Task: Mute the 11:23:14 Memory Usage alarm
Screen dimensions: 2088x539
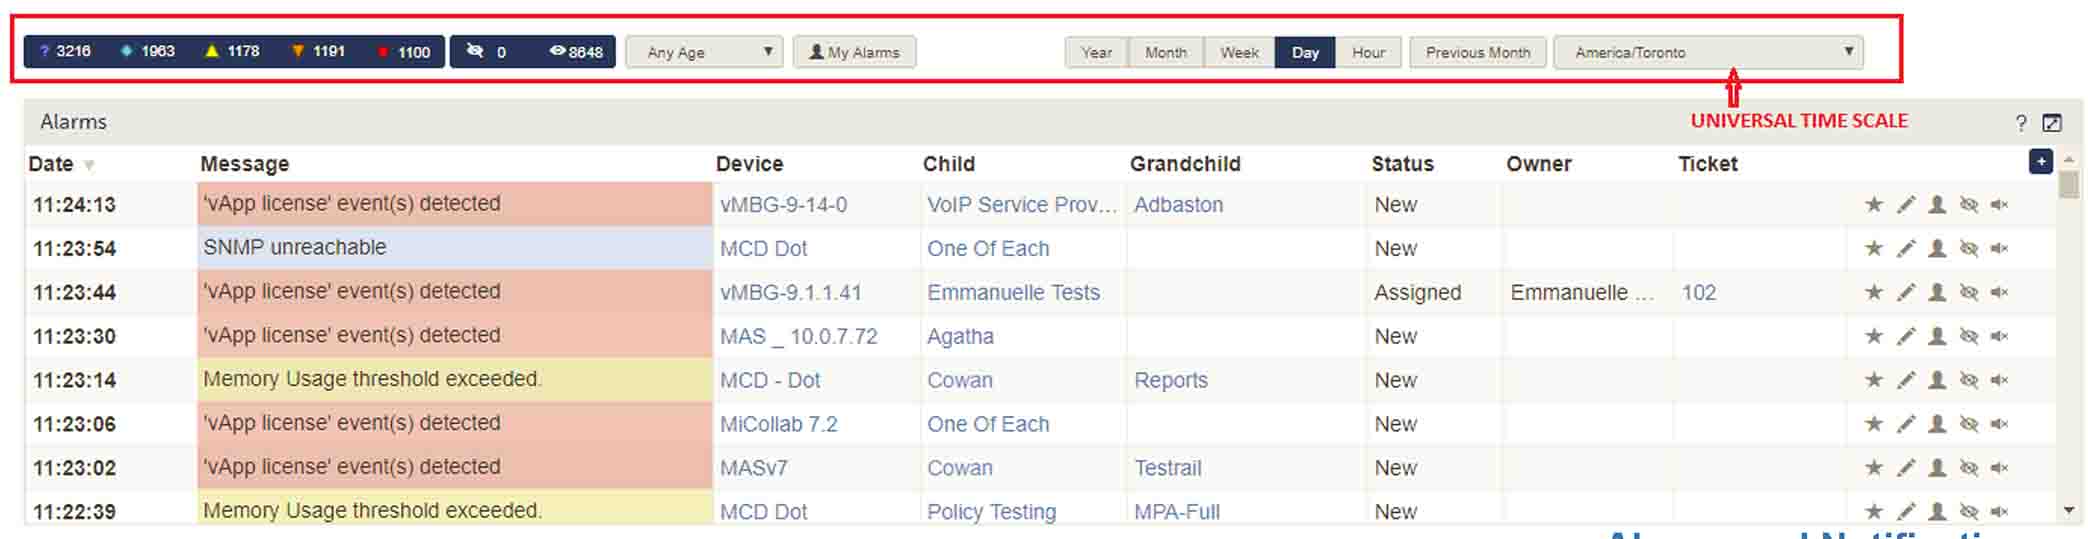Action: pos(1999,381)
